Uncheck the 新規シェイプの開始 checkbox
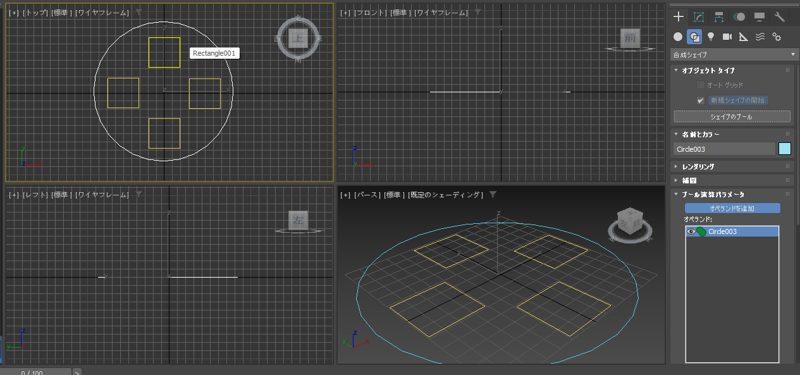The height and width of the screenshot is (375, 800). [x=701, y=101]
